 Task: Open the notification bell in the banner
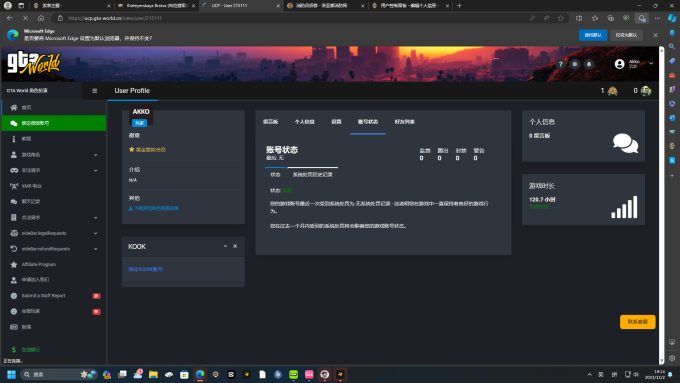coord(589,64)
